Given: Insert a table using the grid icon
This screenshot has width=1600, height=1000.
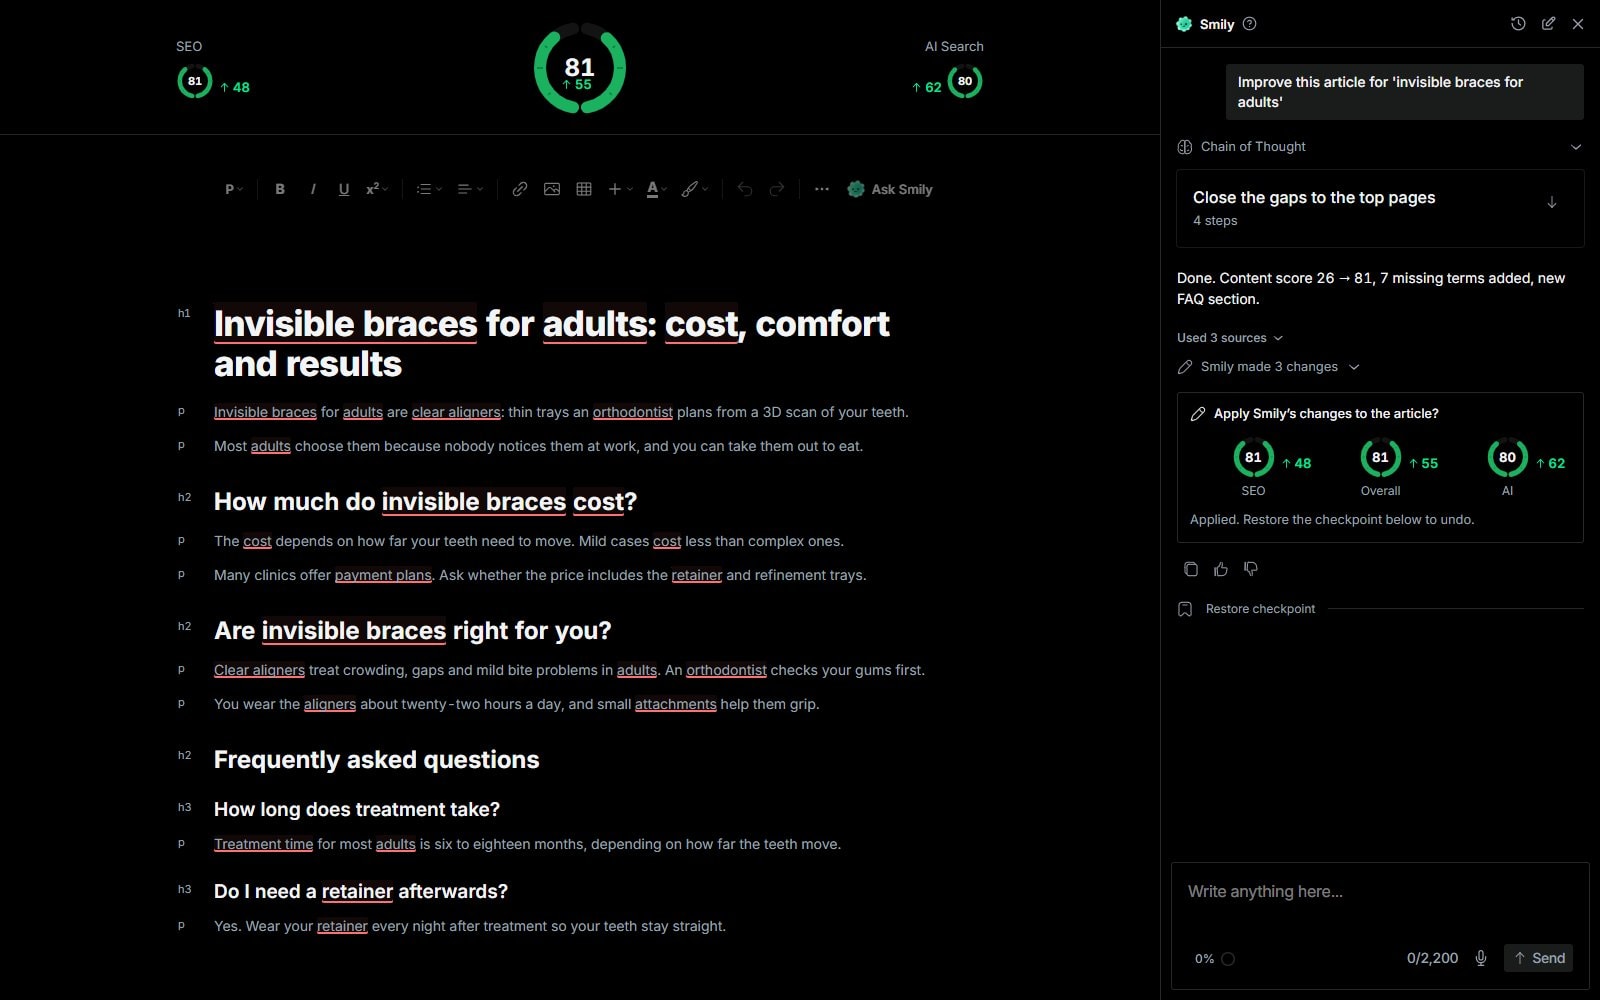Looking at the screenshot, I should 584,189.
